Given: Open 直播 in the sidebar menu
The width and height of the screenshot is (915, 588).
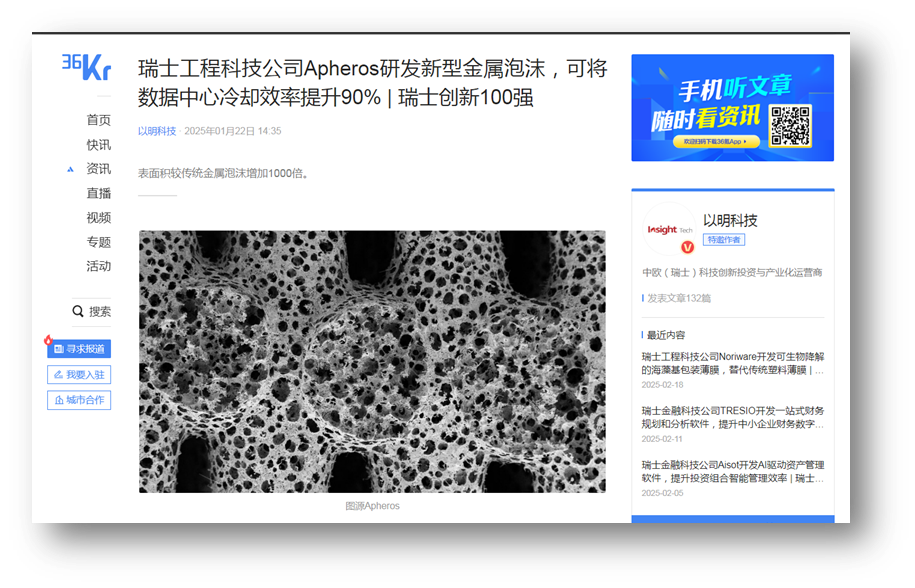Looking at the screenshot, I should [99, 193].
